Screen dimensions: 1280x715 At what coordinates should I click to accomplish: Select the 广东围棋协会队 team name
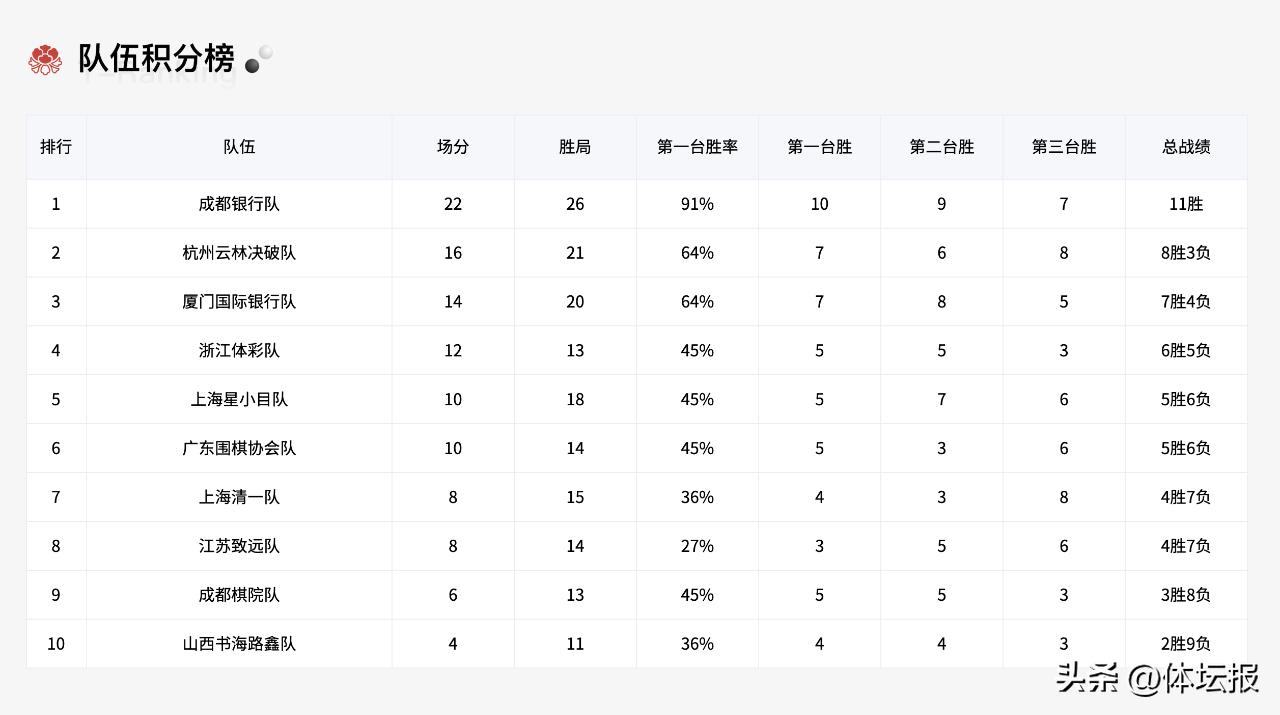[239, 449]
